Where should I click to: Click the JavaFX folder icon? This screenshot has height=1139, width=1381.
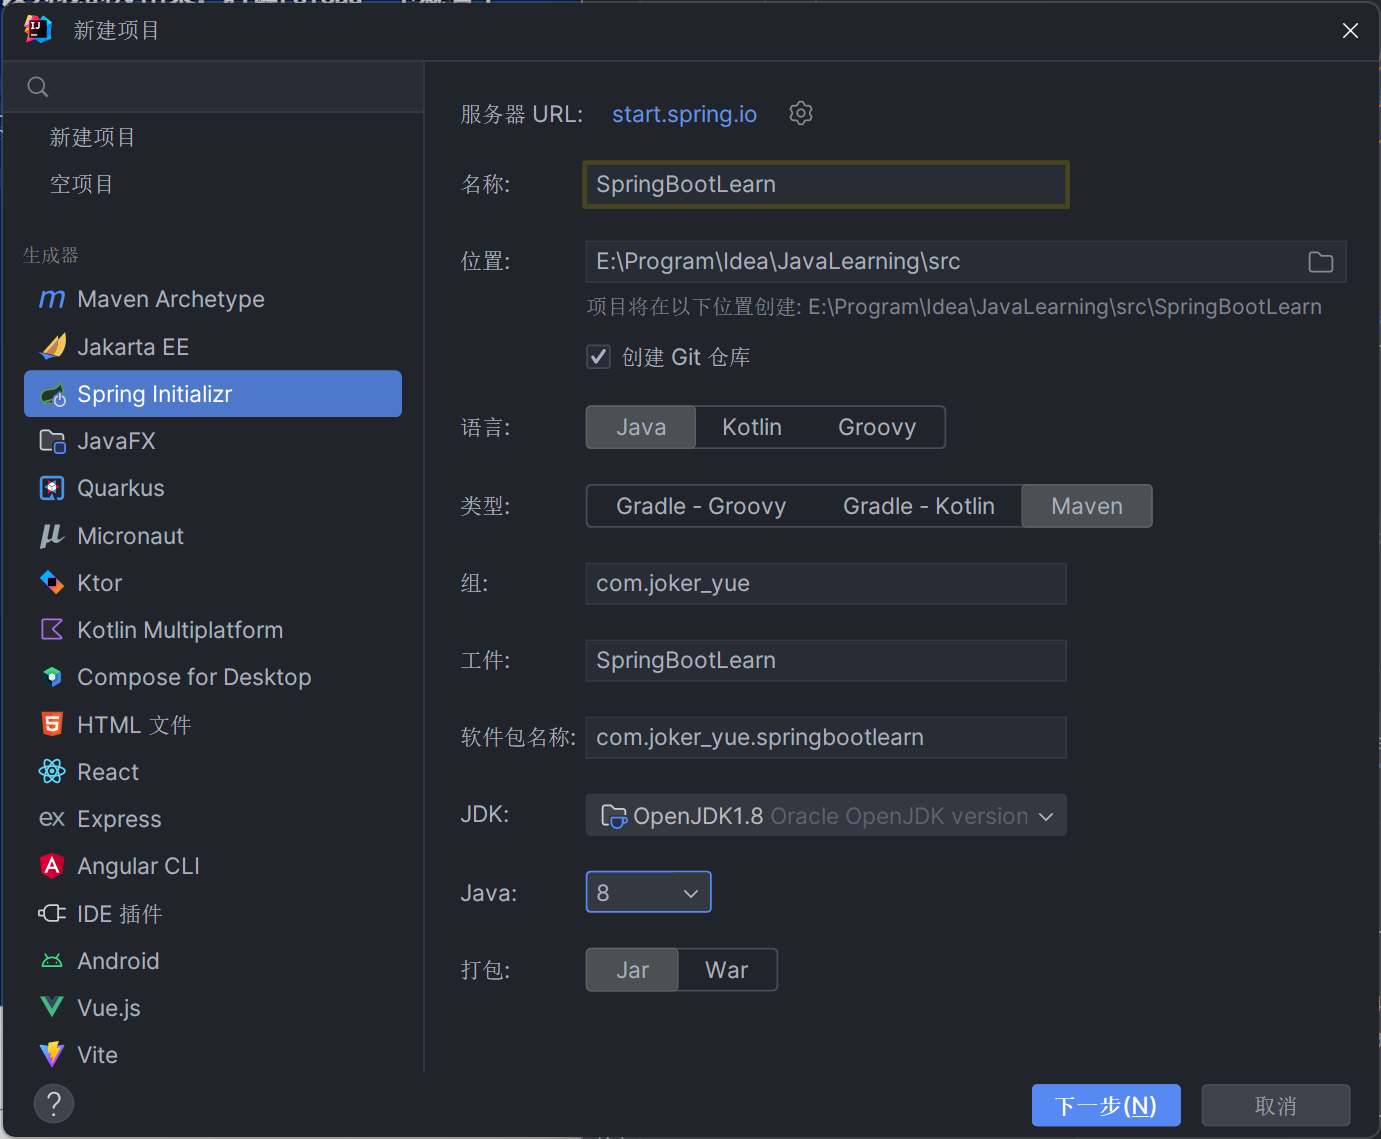pyautogui.click(x=52, y=441)
